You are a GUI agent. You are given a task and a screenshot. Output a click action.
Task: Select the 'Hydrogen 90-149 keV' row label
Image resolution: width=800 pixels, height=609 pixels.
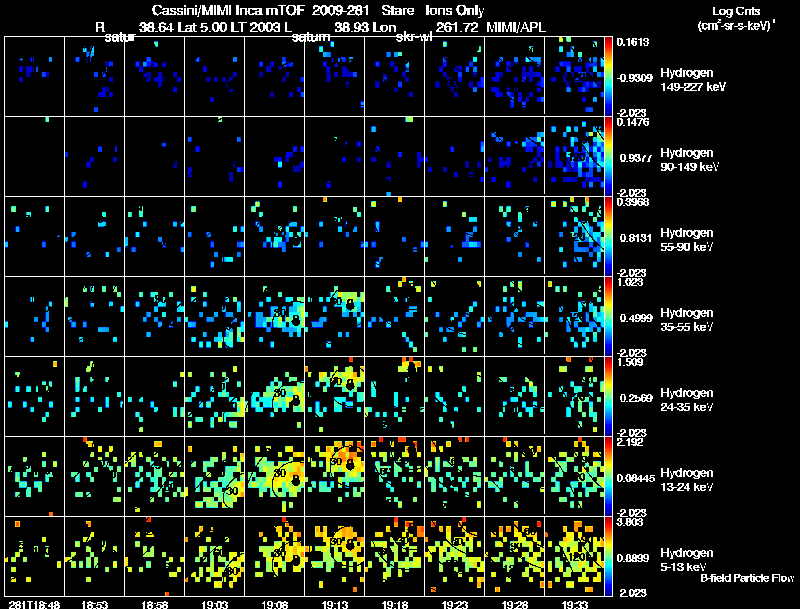tap(690, 160)
